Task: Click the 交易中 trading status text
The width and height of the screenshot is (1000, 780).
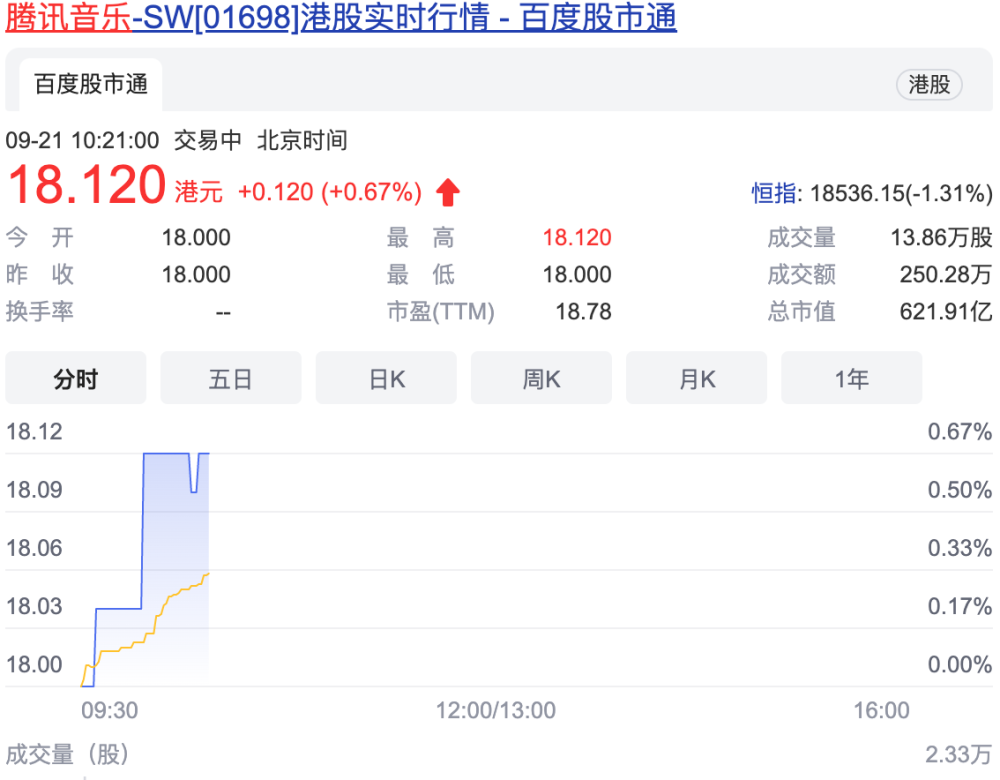Action: 208,140
